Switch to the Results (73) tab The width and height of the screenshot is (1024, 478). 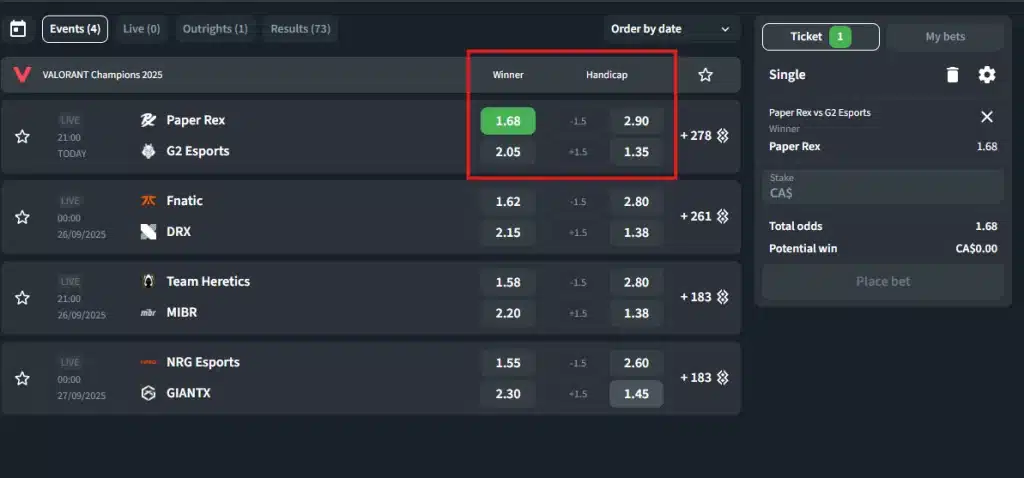[300, 29]
